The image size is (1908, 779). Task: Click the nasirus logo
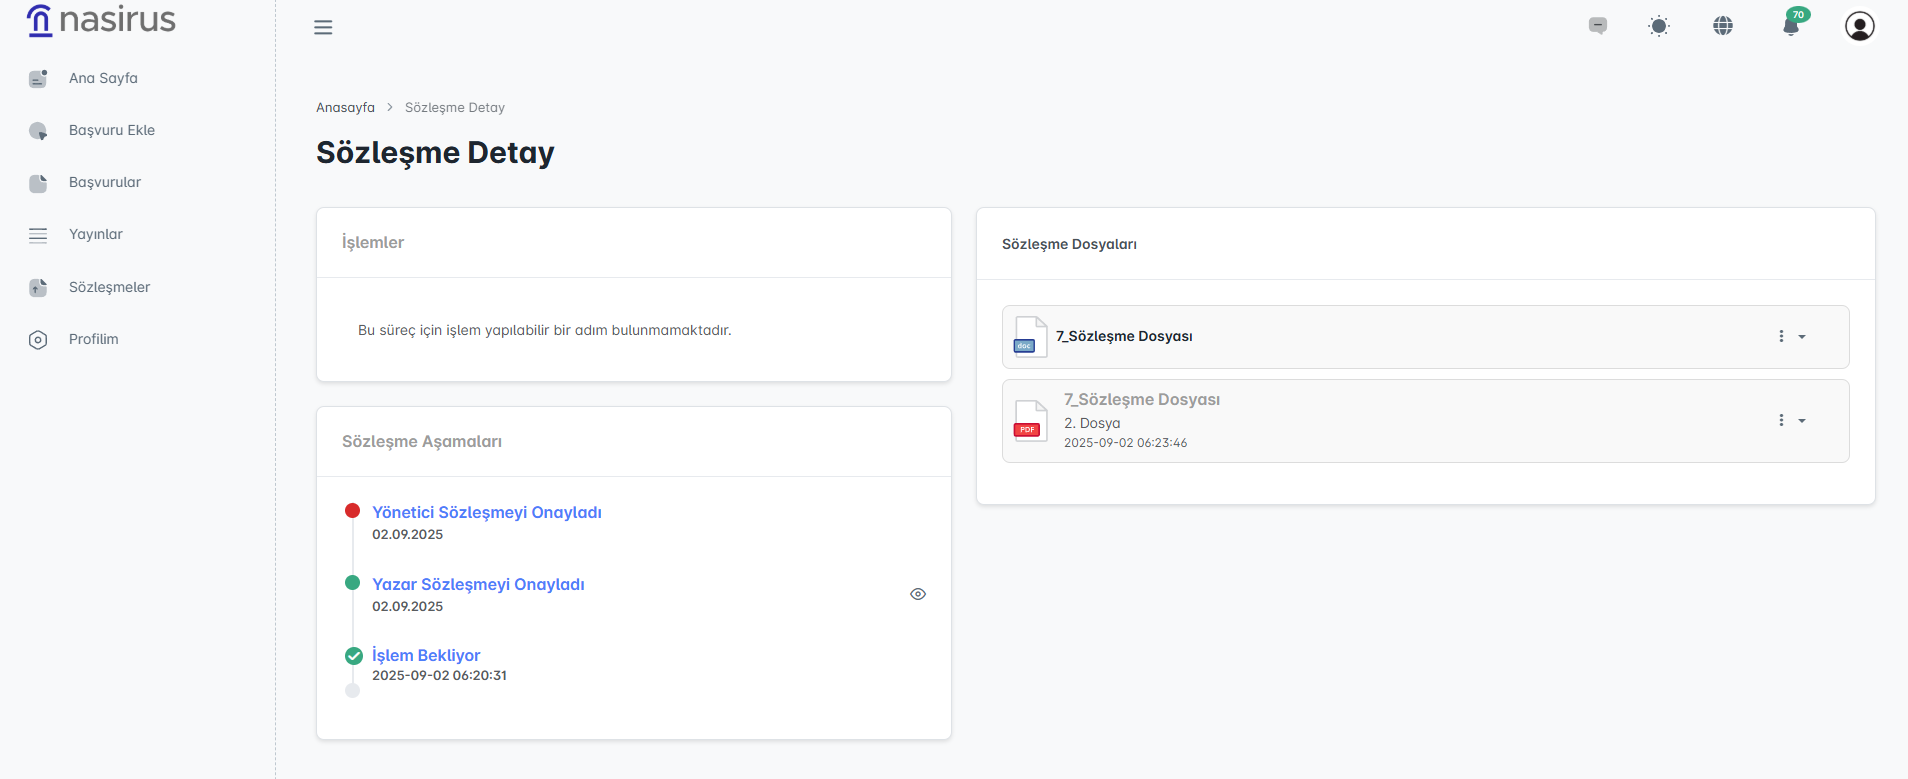[101, 20]
